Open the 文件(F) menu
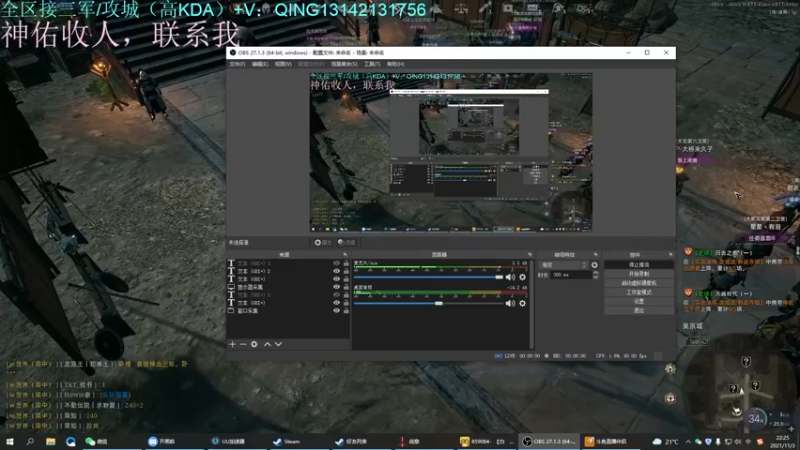 tap(237, 64)
